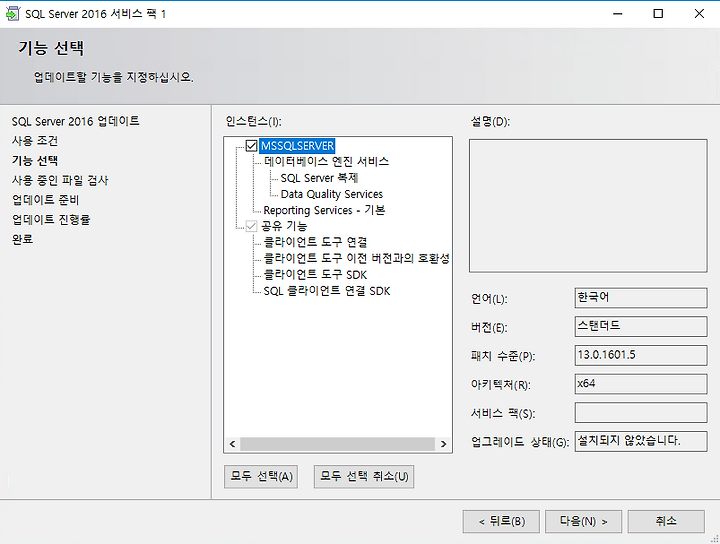Proceed with the 다음(N) button
This screenshot has width=720, height=544.
583,522
